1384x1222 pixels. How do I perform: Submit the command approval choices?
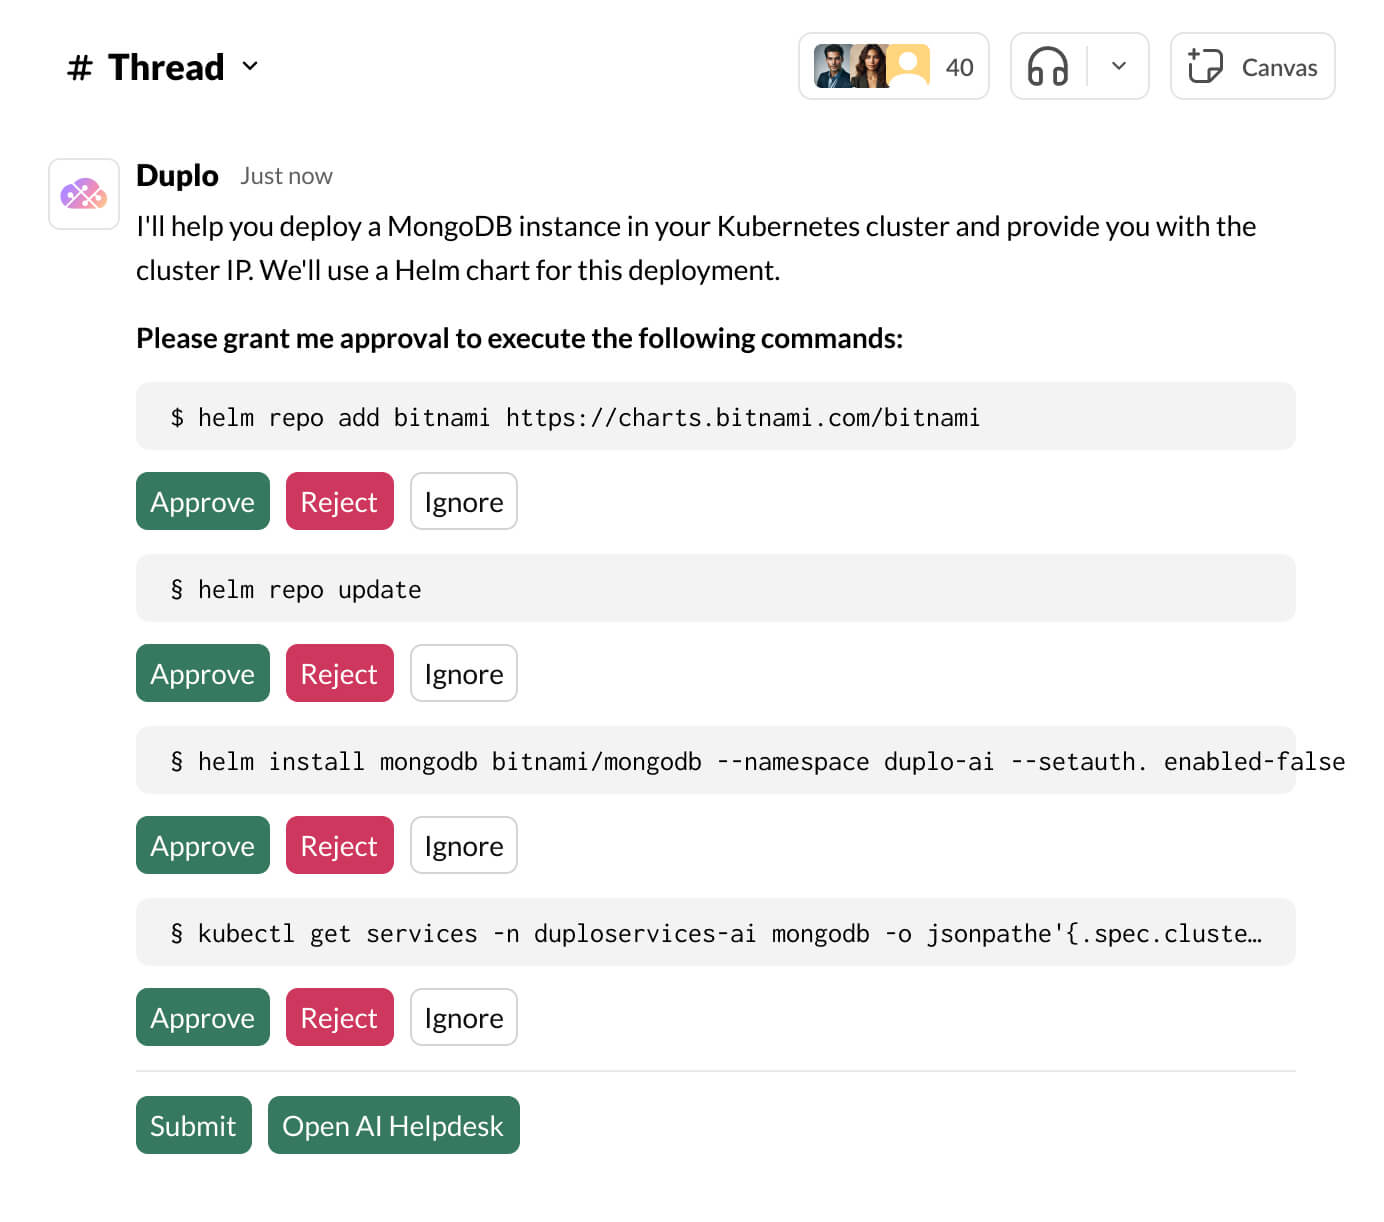(x=193, y=1126)
